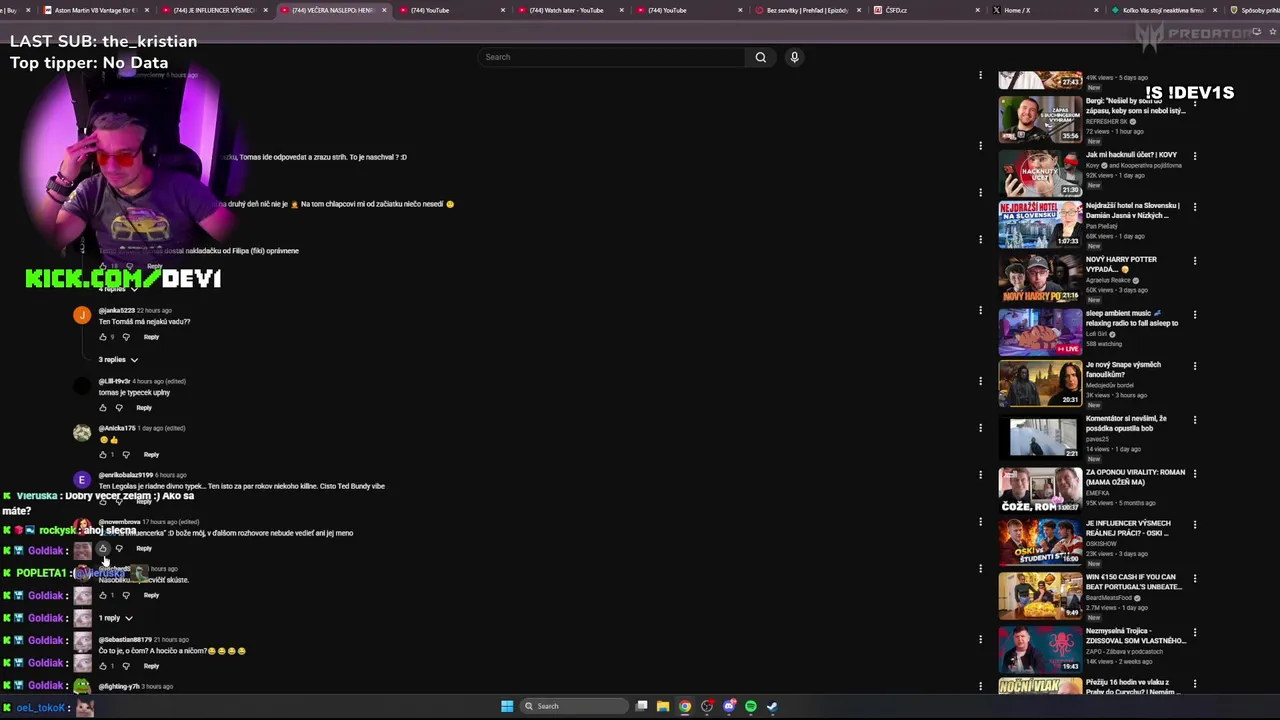The height and width of the screenshot is (720, 1280).
Task: Expand the 1 reply thread
Action: tap(115, 618)
